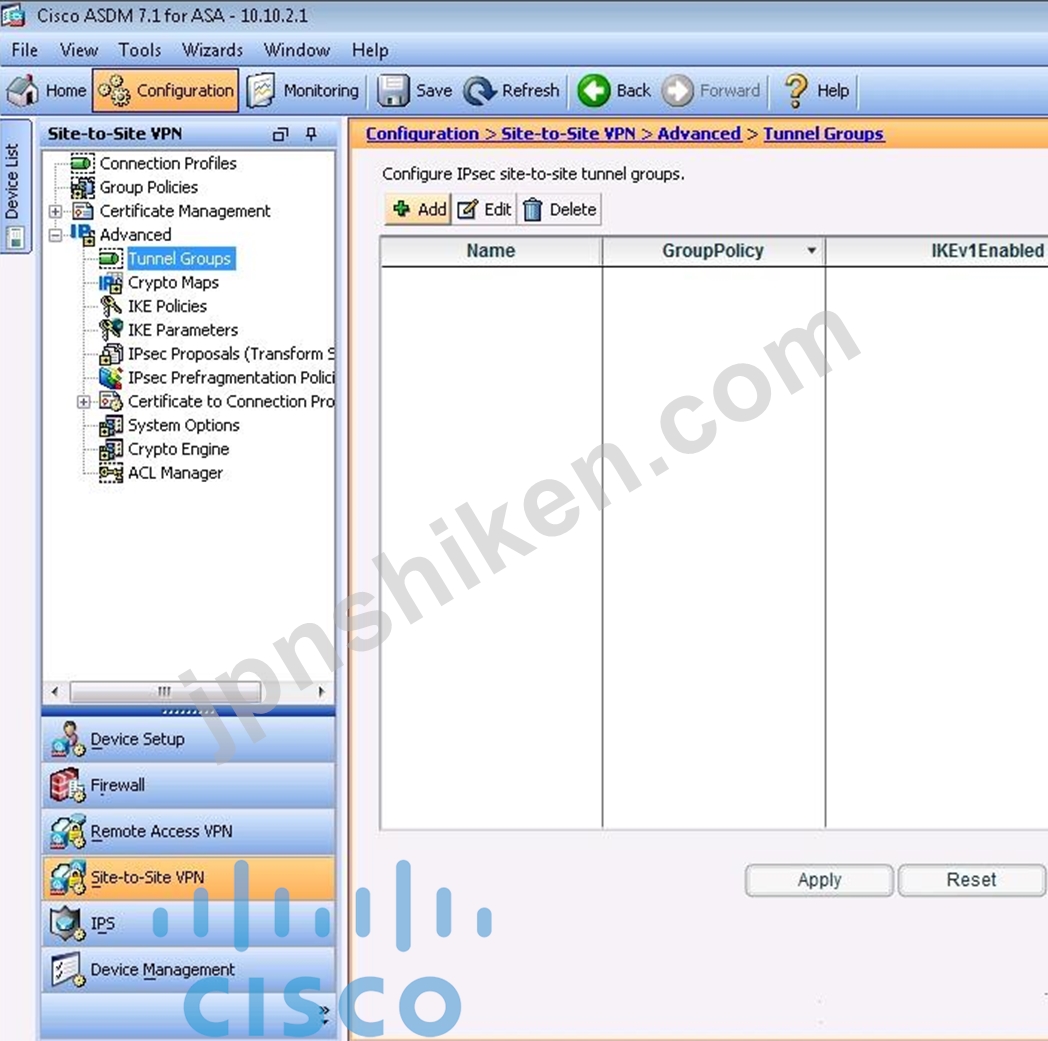Open the Configuration view

click(166, 90)
